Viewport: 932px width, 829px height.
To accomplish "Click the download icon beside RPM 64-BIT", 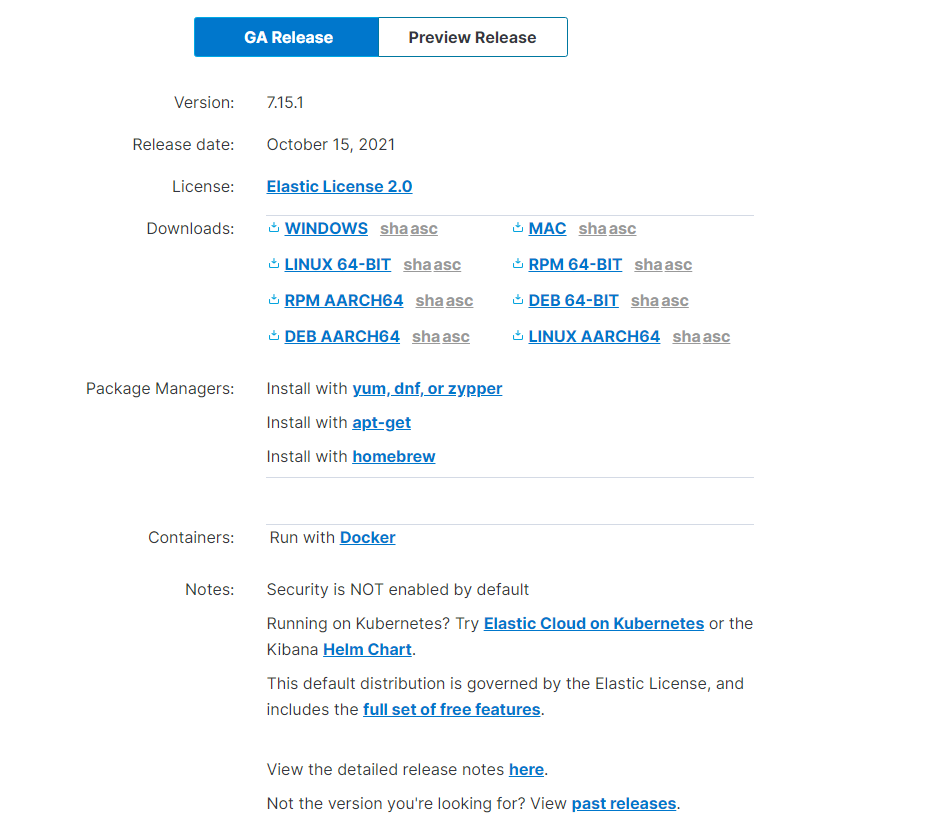I will [518, 264].
